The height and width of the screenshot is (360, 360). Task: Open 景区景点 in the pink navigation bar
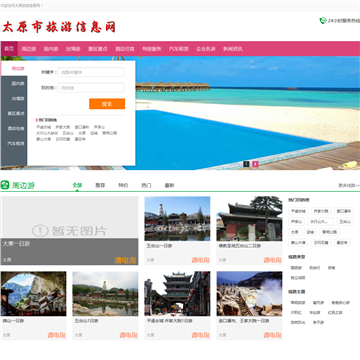pyautogui.click(x=98, y=49)
